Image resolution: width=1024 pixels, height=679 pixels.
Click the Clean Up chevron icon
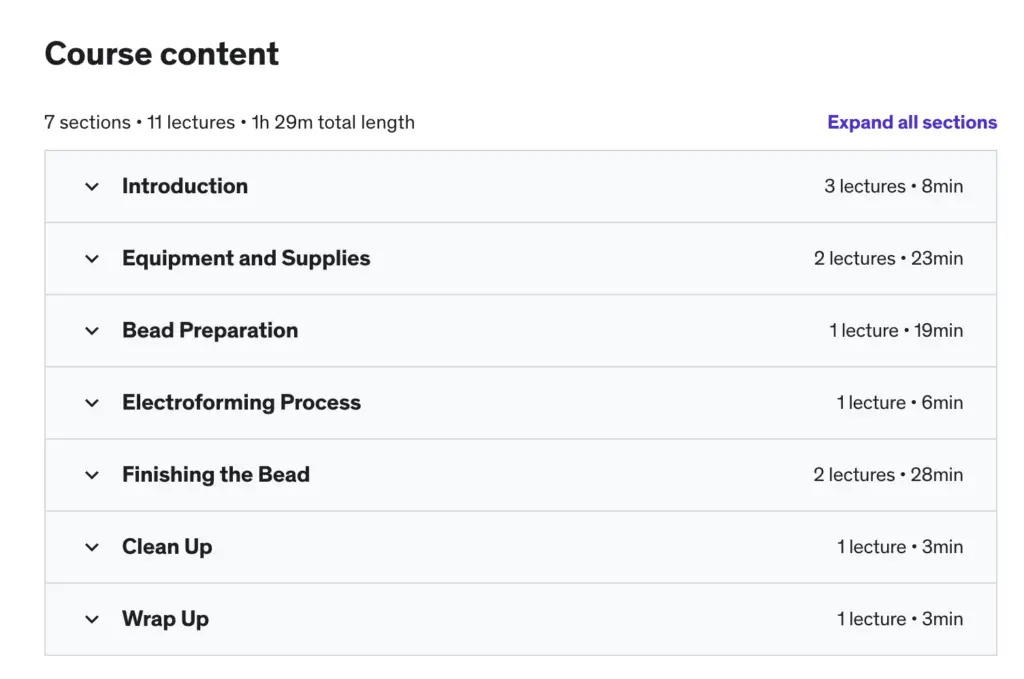tap(92, 547)
